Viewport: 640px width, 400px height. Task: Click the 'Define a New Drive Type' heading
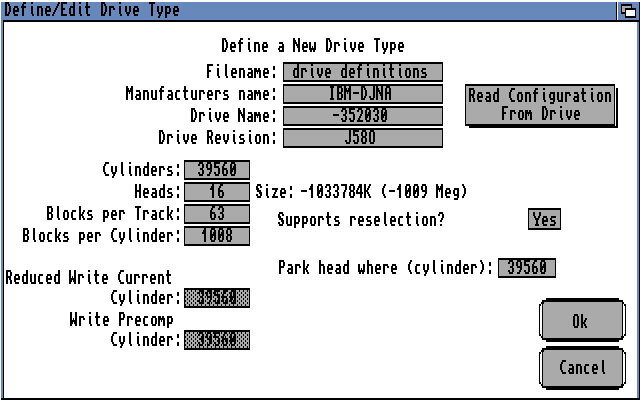313,45
